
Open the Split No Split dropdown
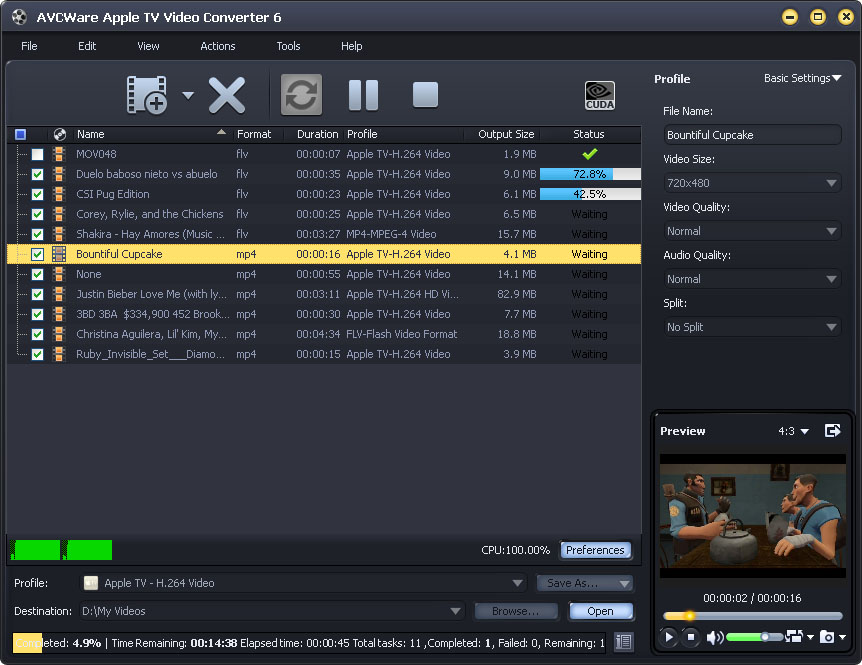pos(752,327)
